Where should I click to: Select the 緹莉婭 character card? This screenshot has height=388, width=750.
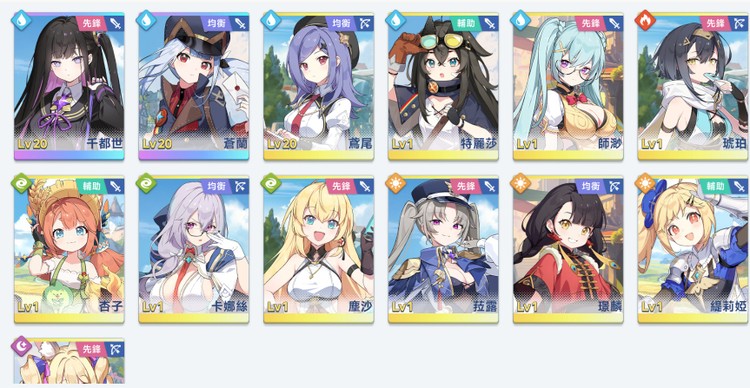pos(694,249)
